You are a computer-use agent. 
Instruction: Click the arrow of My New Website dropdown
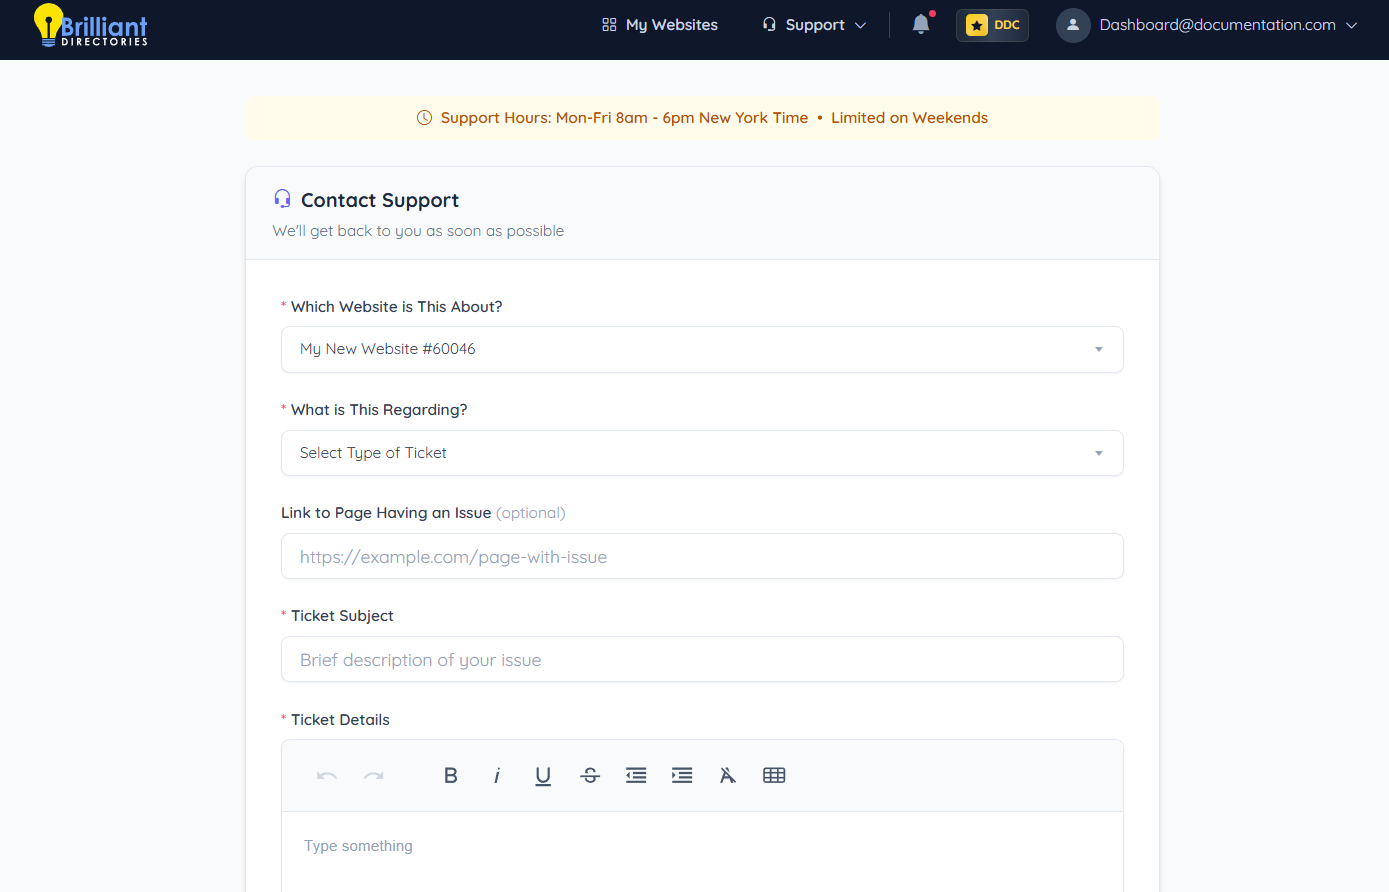[x=1098, y=349]
